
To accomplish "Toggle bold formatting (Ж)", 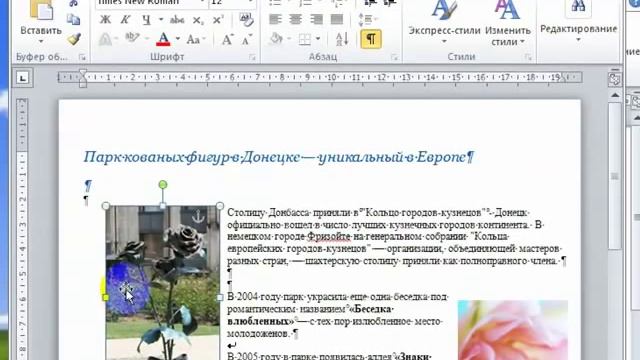I will pos(105,20).
